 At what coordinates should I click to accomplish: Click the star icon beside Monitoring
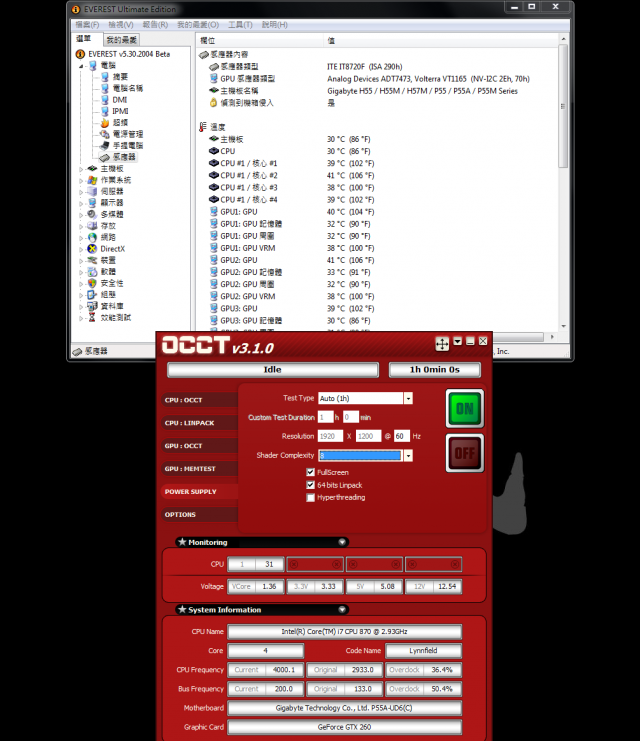coord(182,542)
